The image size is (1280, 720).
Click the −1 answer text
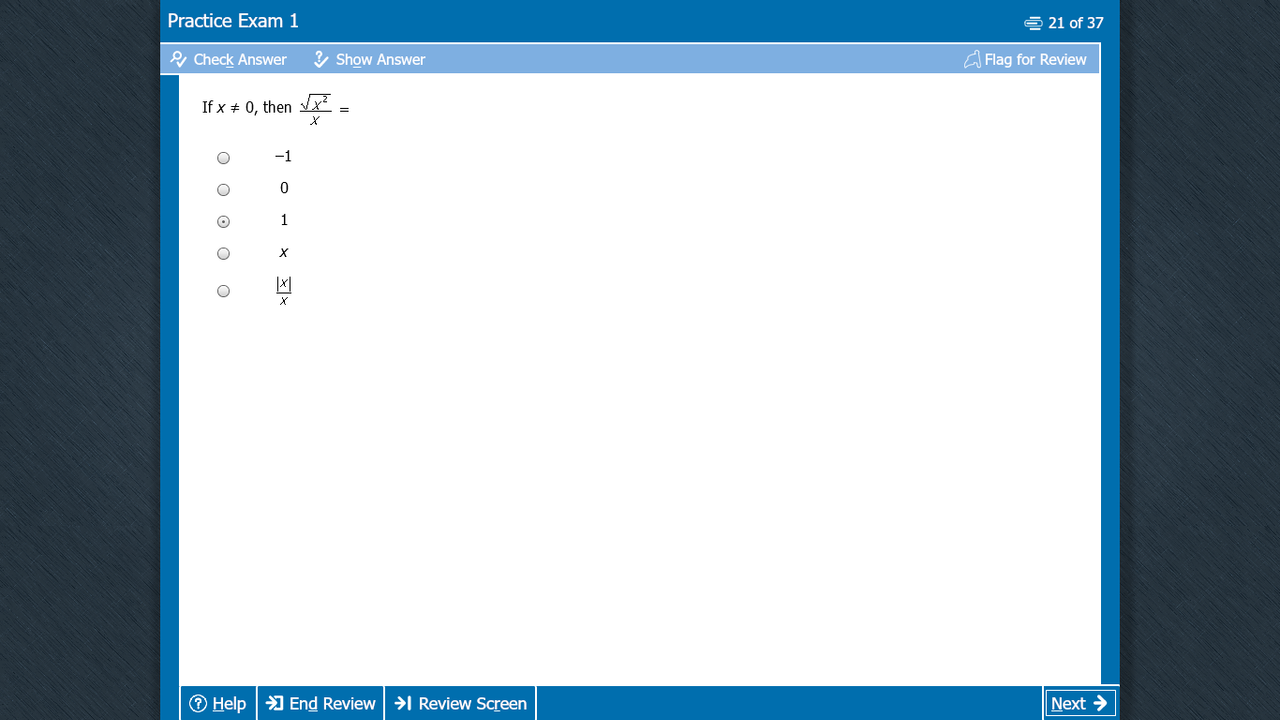283,156
